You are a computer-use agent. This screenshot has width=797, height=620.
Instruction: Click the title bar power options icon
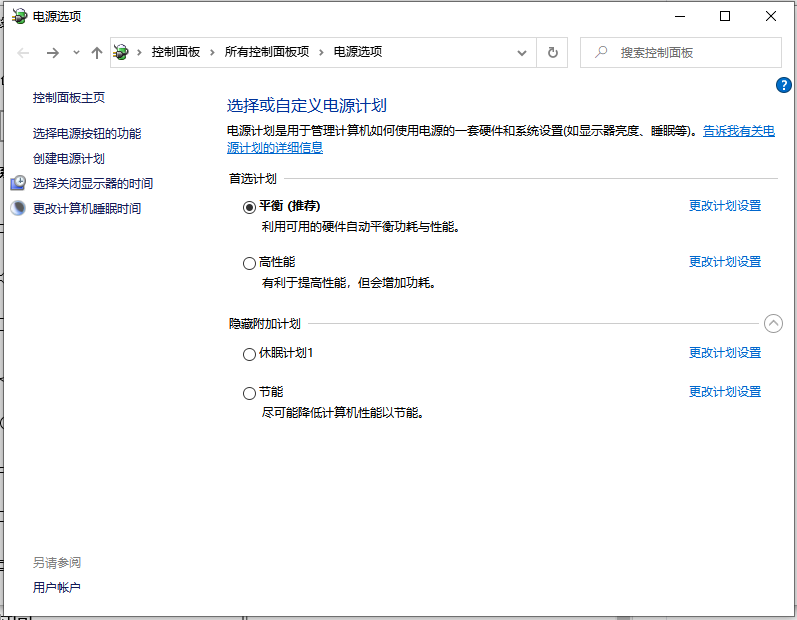19,16
